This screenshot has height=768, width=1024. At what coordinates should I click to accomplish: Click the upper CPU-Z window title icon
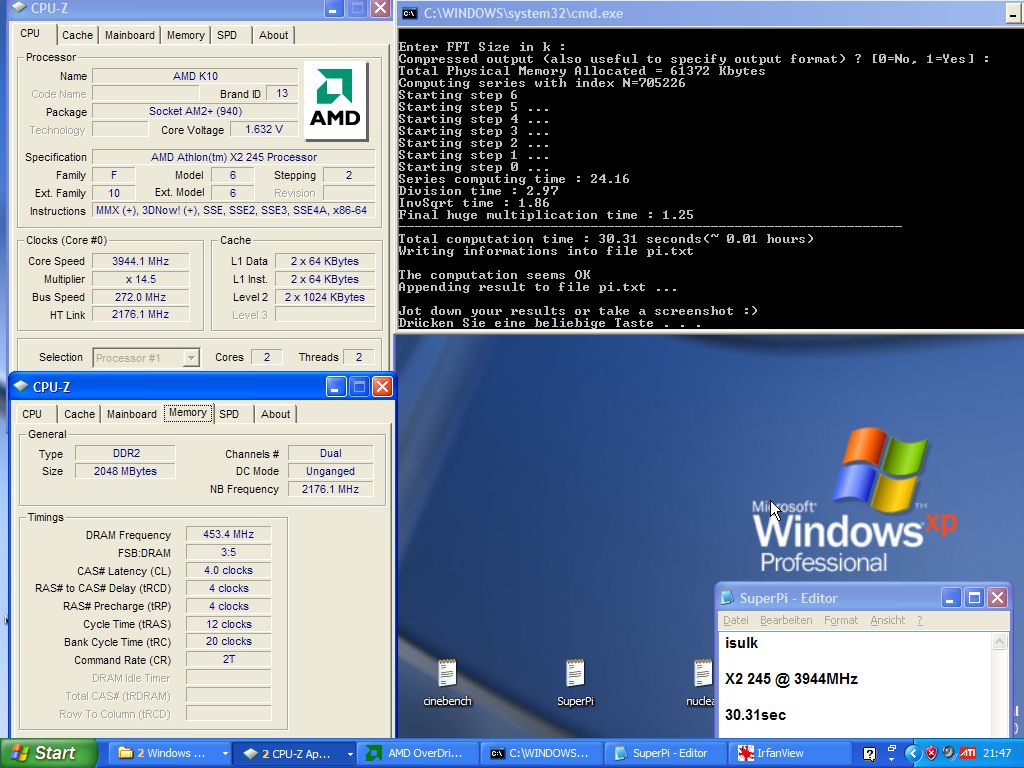20,8
